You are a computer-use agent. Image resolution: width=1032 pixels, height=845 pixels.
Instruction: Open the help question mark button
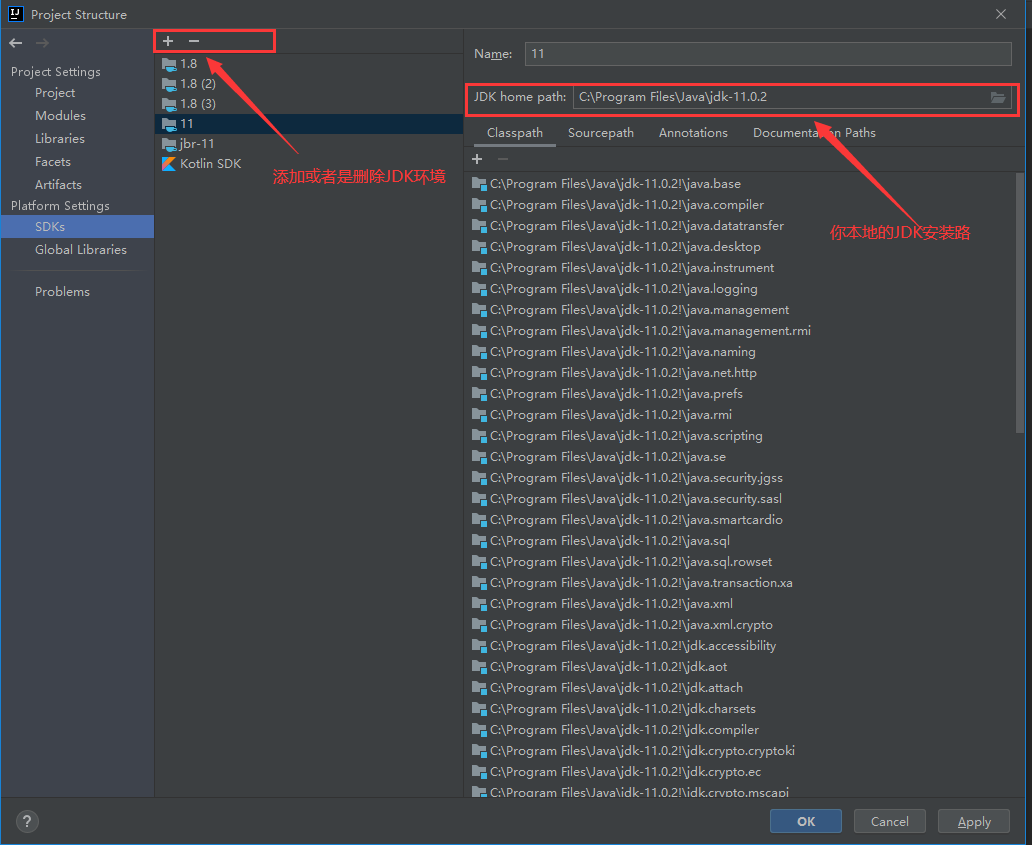[x=27, y=822]
